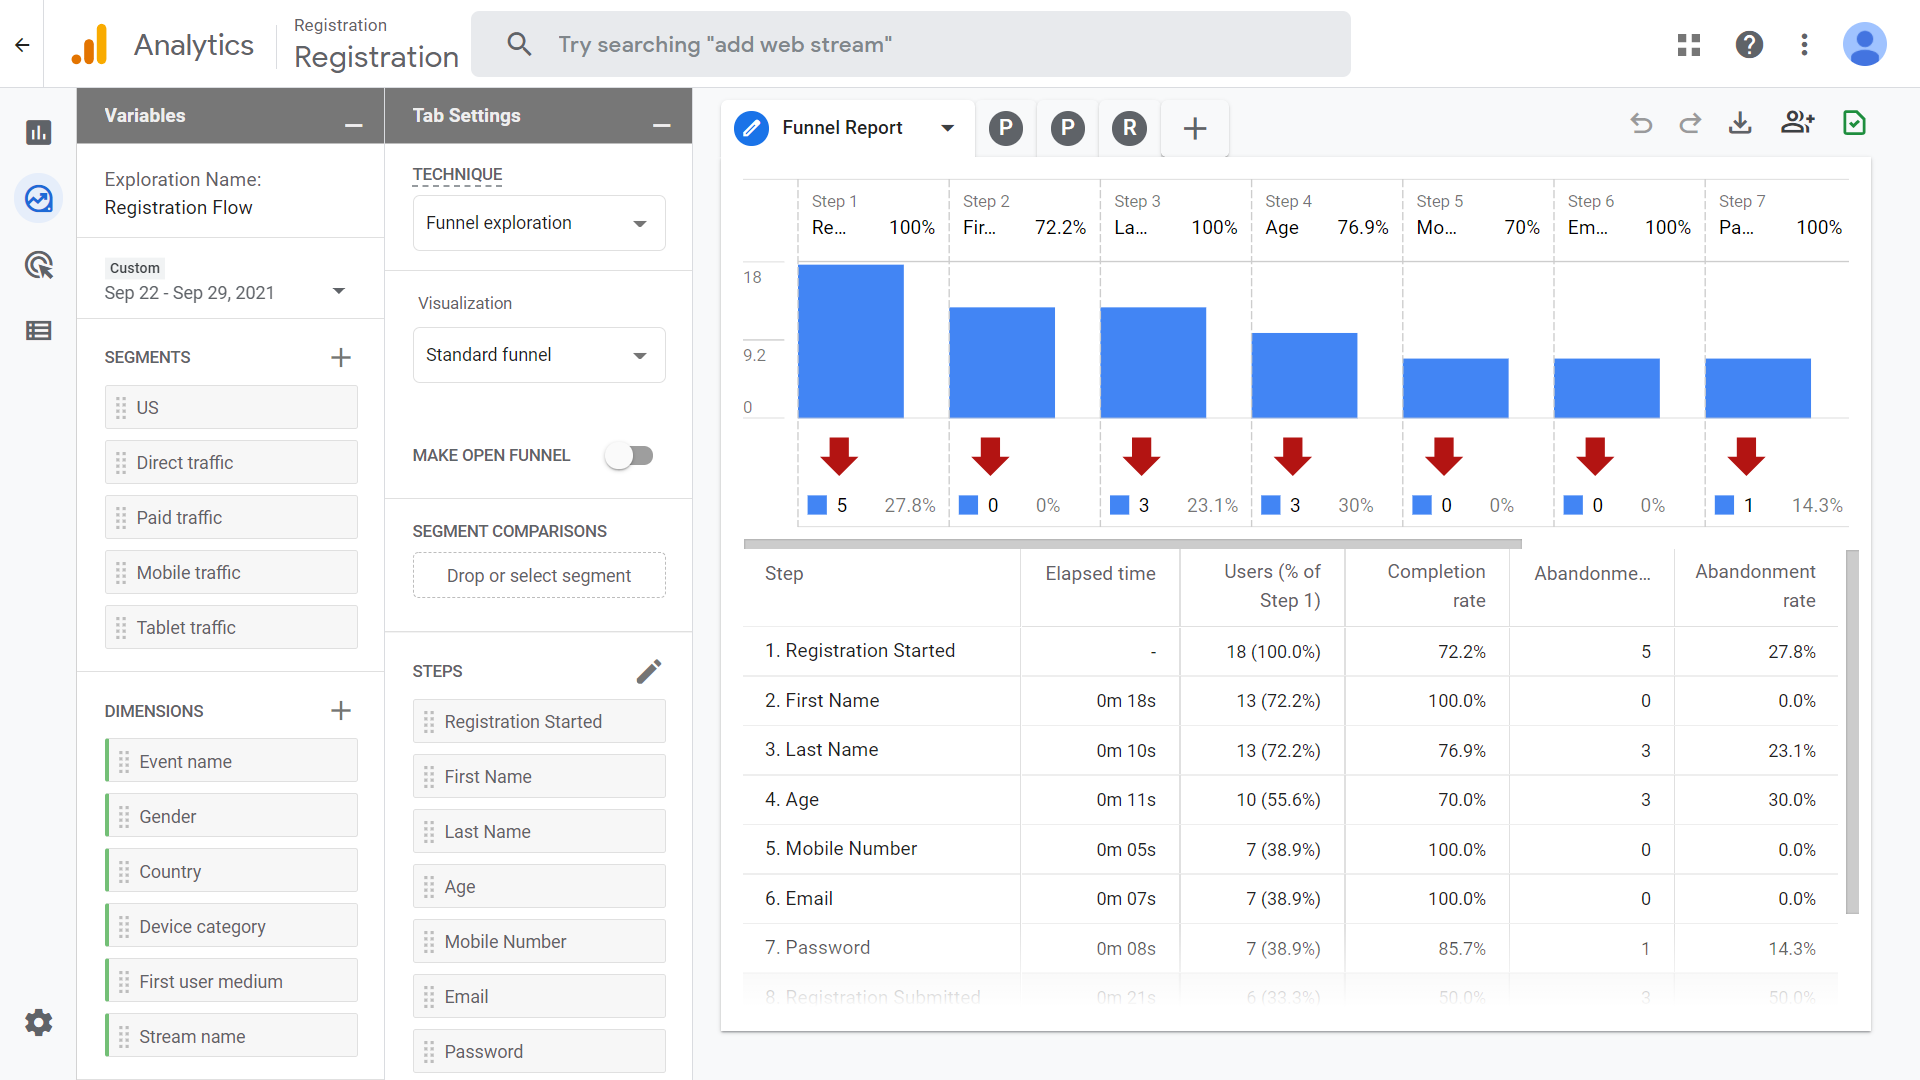The height and width of the screenshot is (1080, 1920).
Task: Add a new segment with plus icon
Action: tap(340, 357)
